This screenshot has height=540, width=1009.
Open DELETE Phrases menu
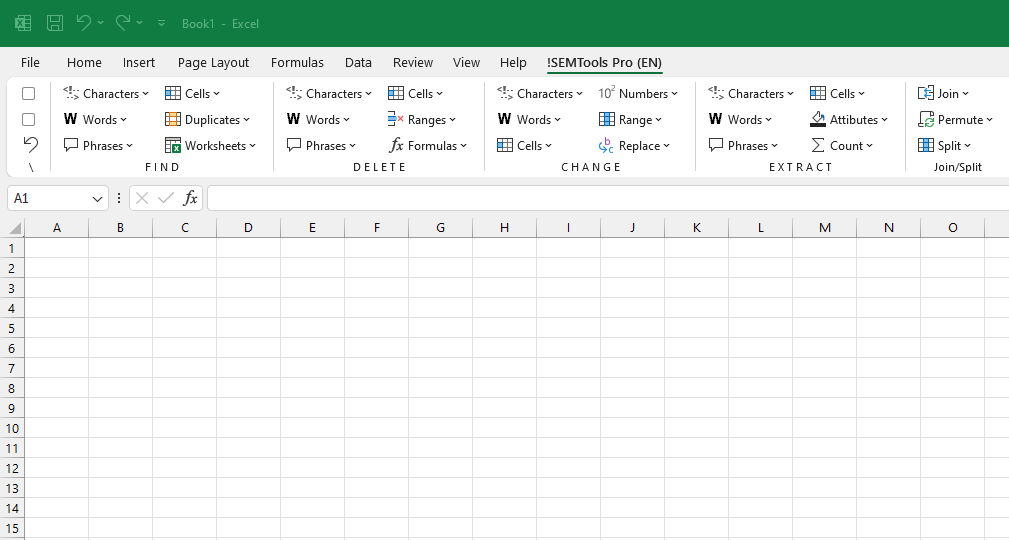click(x=322, y=145)
